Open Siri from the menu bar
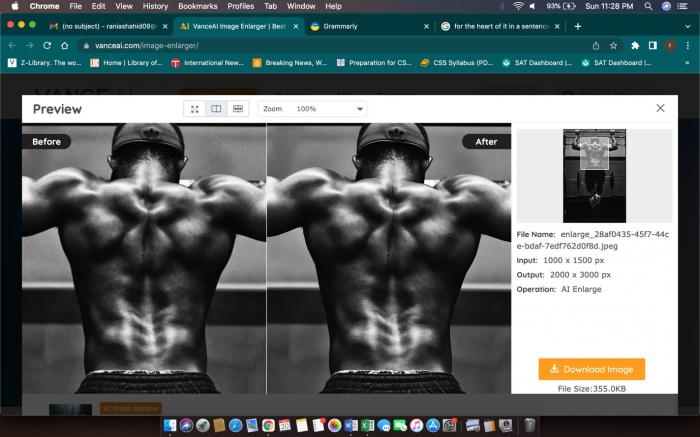This screenshot has width=700, height=437. click(x=666, y=6)
